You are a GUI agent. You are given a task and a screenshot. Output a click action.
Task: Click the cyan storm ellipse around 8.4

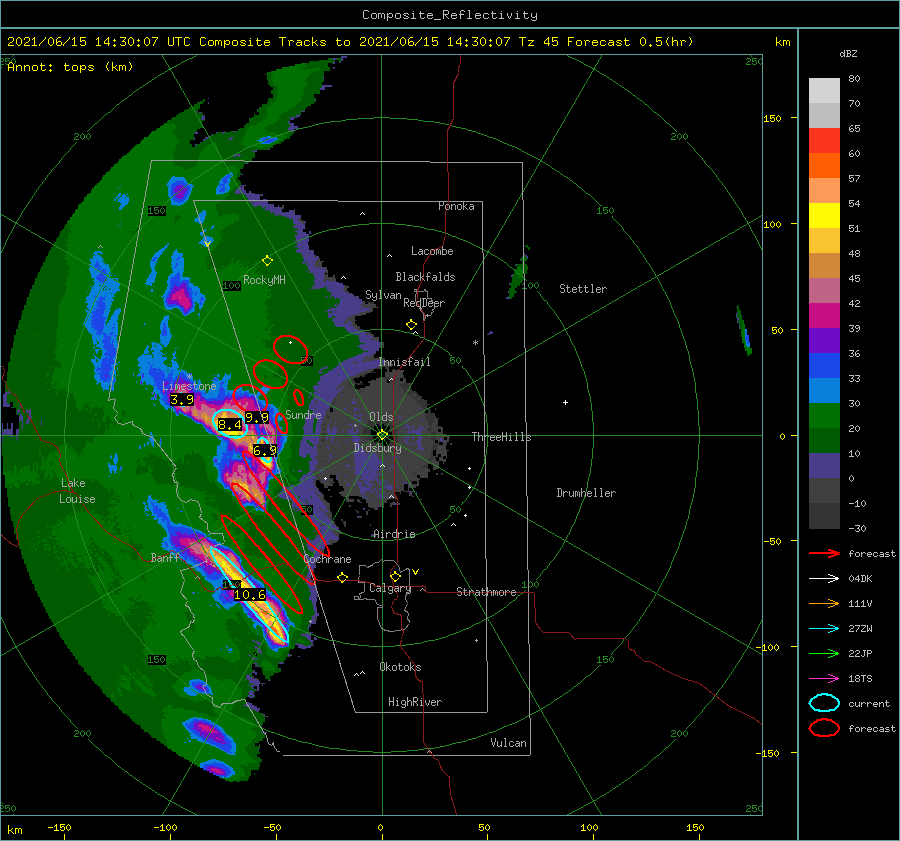tap(230, 424)
